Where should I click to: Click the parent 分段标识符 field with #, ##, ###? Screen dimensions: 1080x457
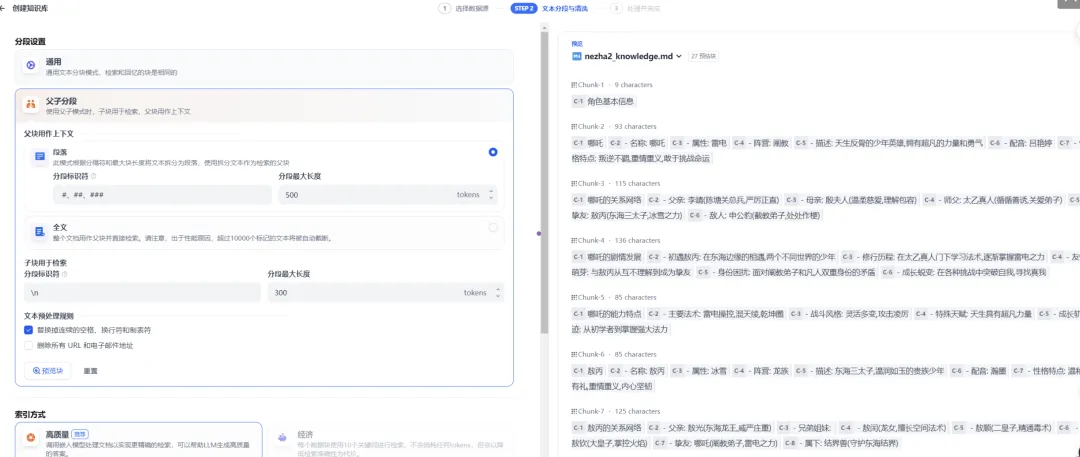pos(162,195)
